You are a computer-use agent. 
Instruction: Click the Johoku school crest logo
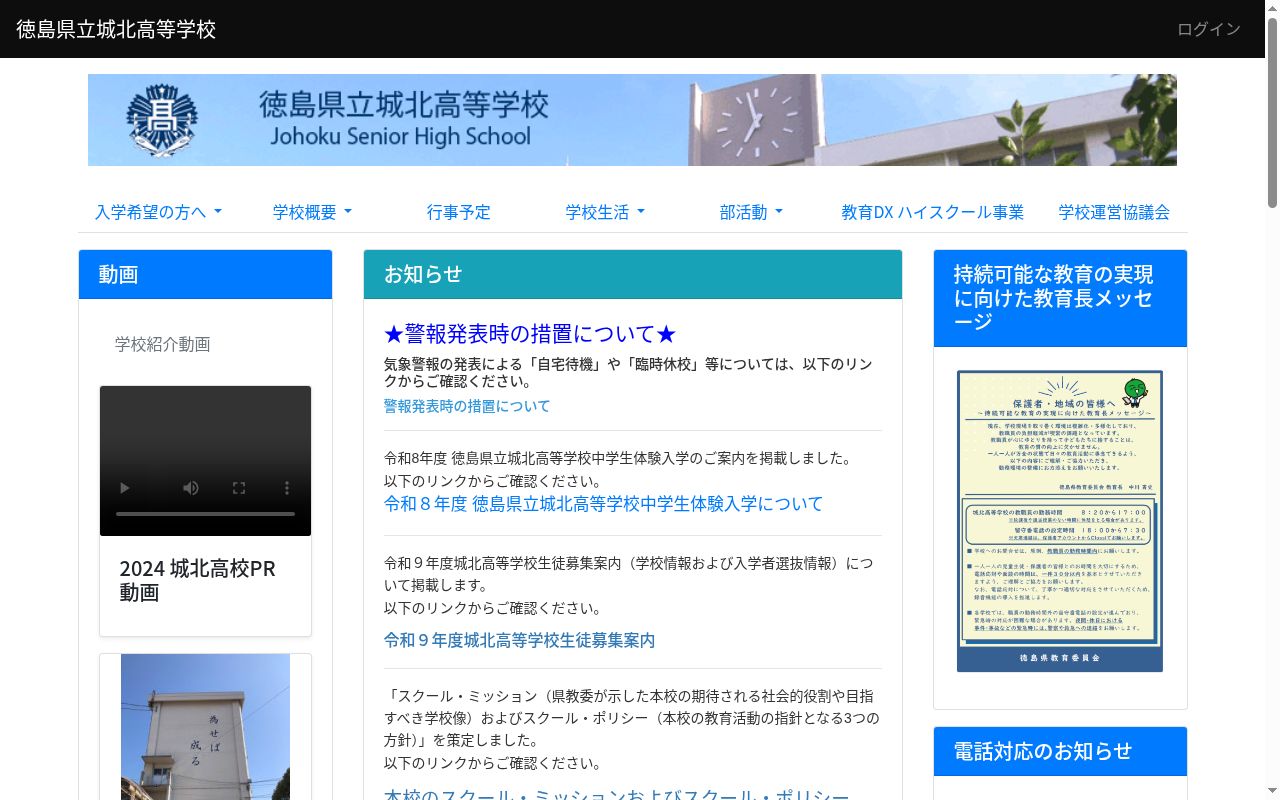pos(162,120)
